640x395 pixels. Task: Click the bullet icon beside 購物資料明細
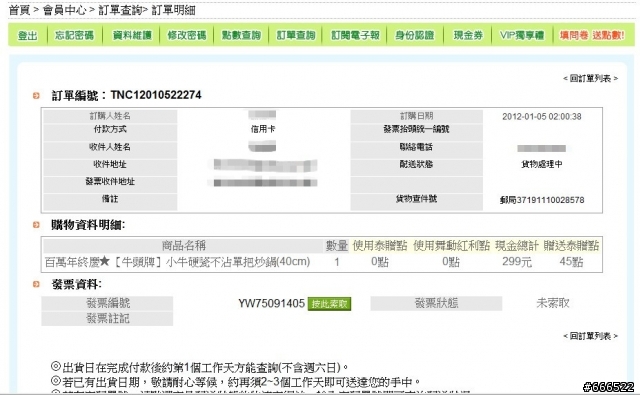click(36, 224)
